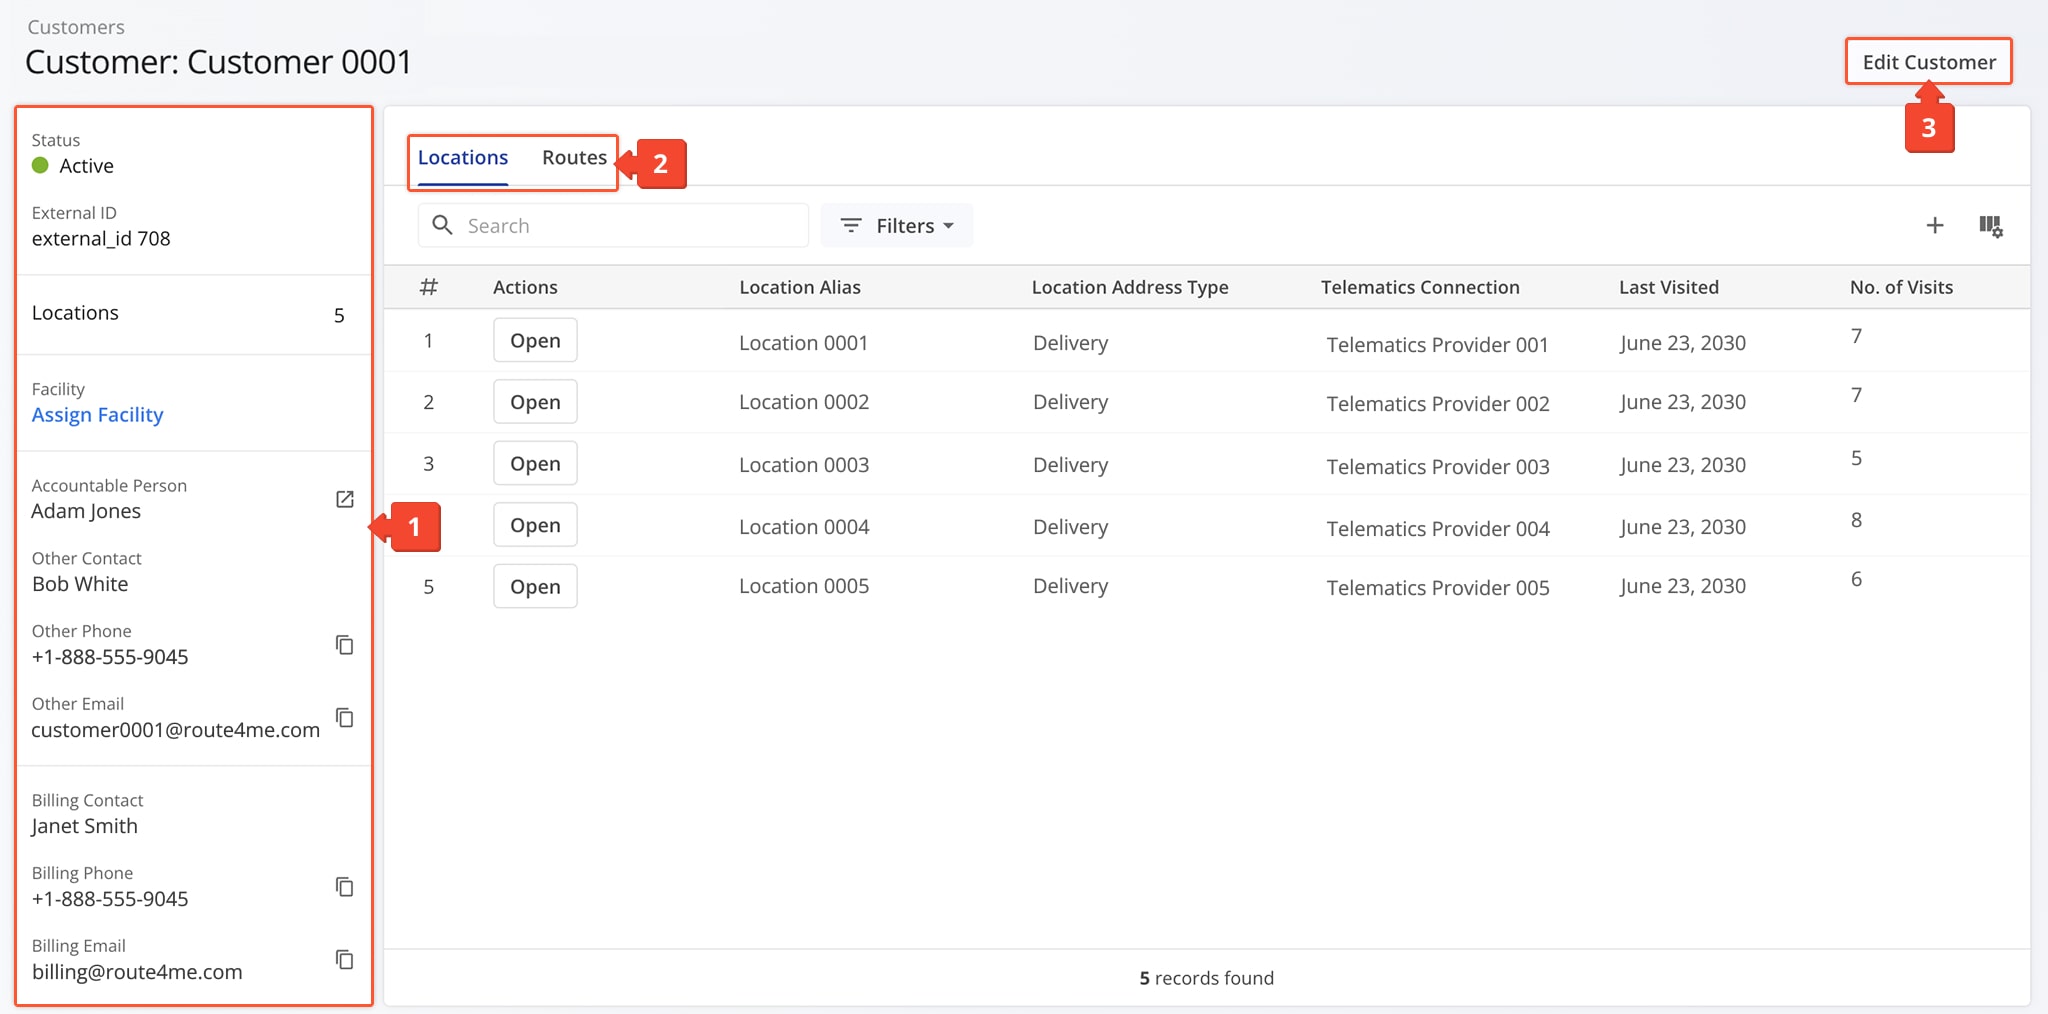Image resolution: width=2048 pixels, height=1014 pixels.
Task: Copy the Other Phone number
Action: click(x=344, y=645)
